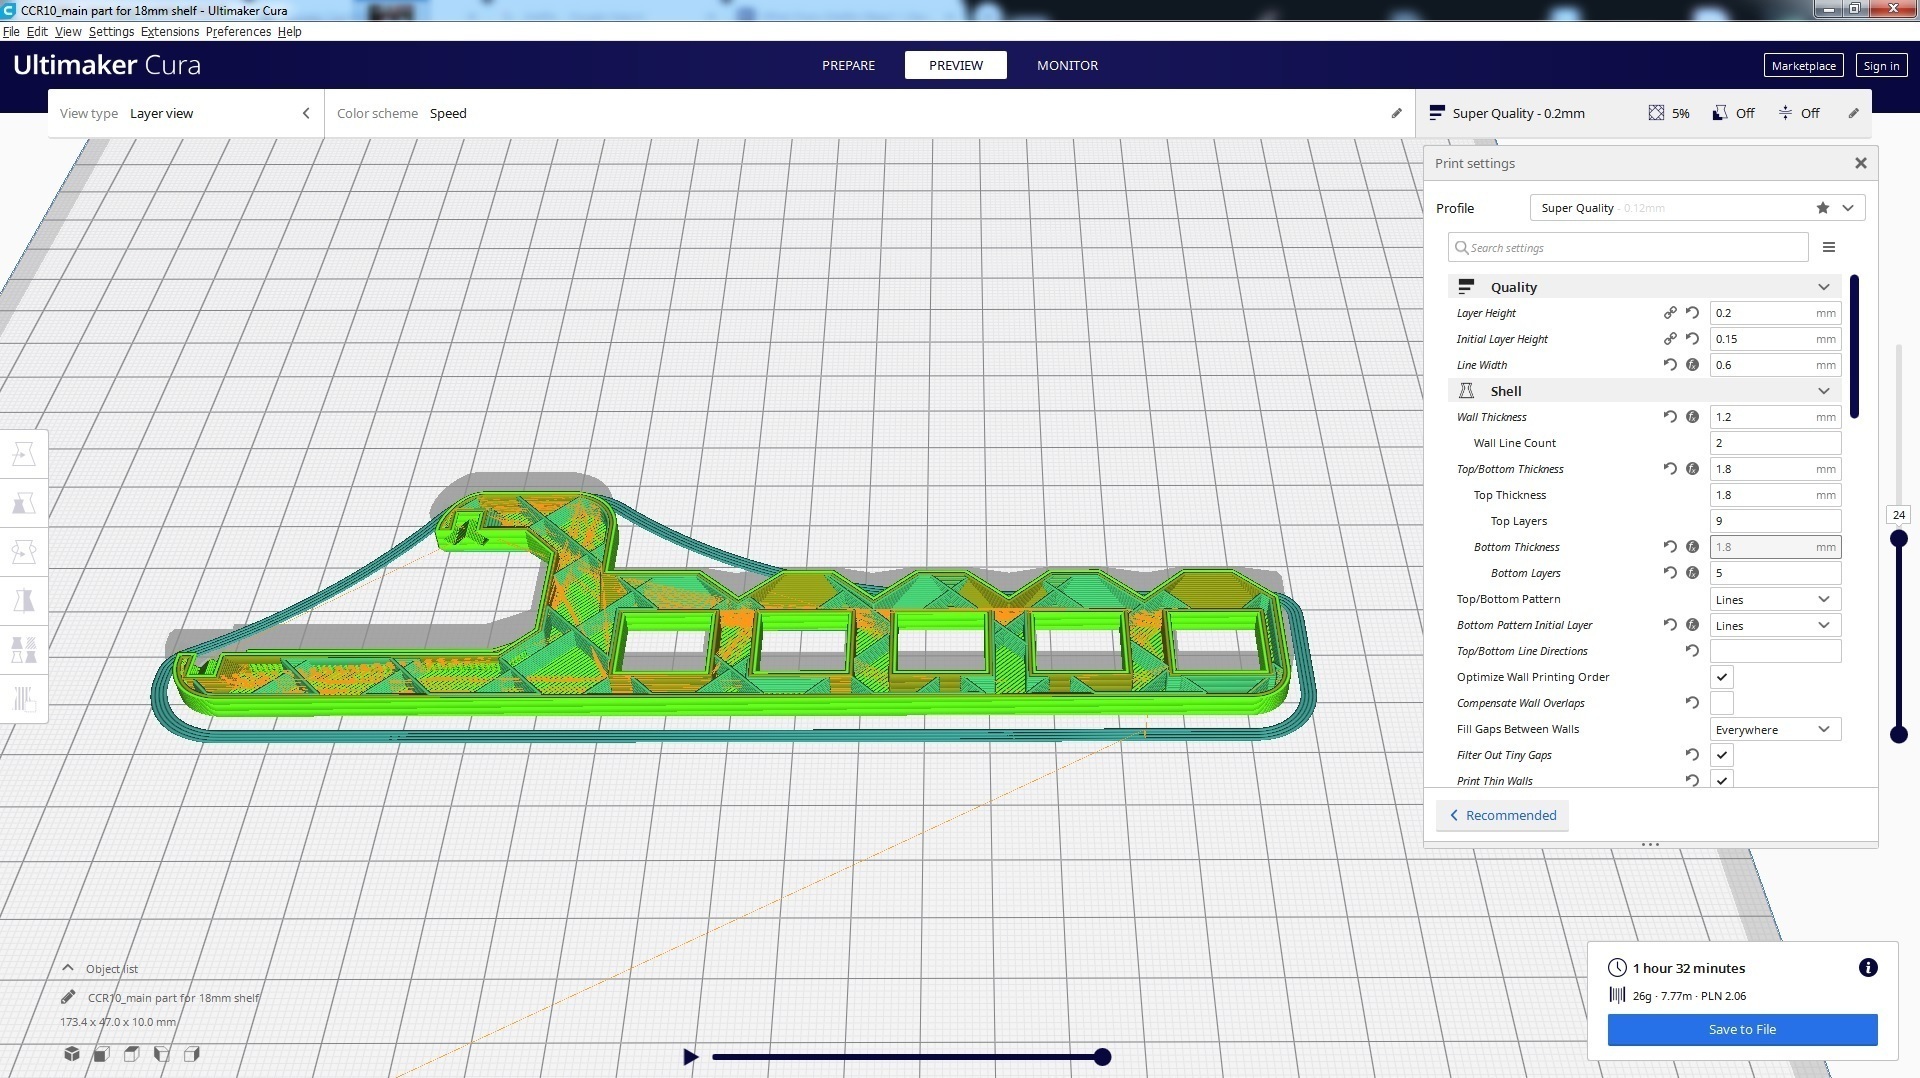The width and height of the screenshot is (1920, 1078).
Task: Show the print time info icon
Action: click(1868, 967)
